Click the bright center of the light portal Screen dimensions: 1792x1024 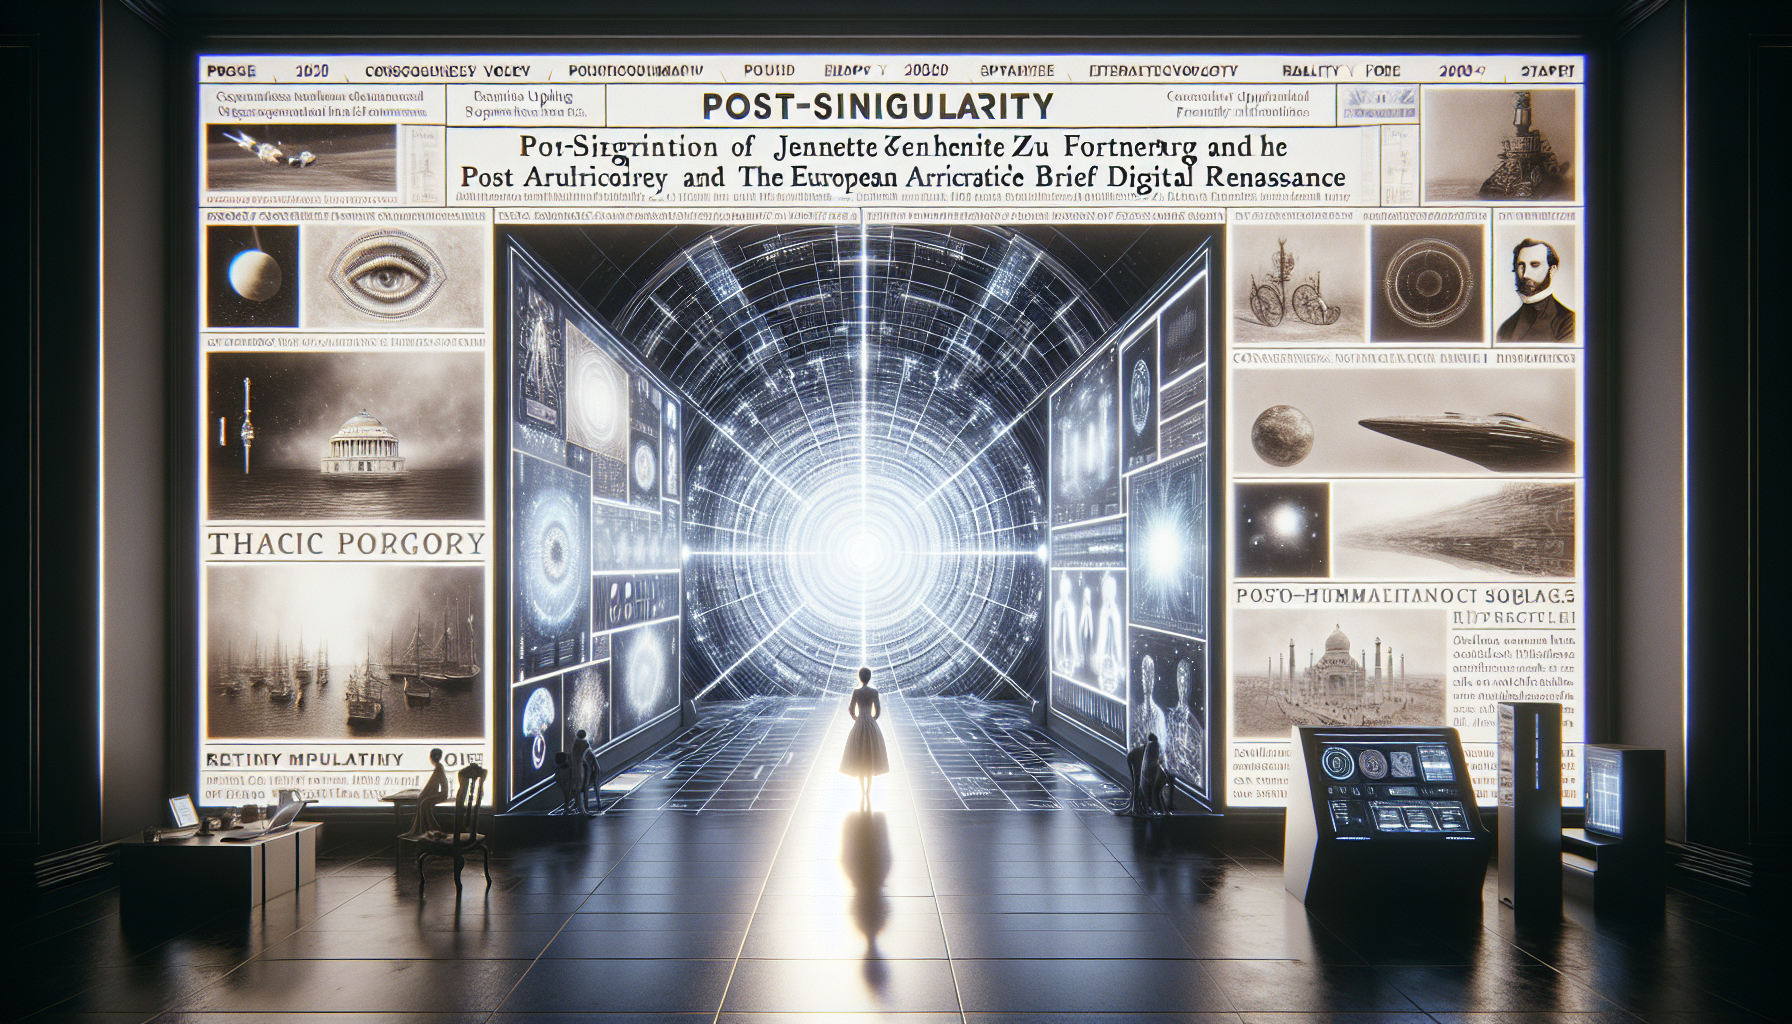[862, 545]
